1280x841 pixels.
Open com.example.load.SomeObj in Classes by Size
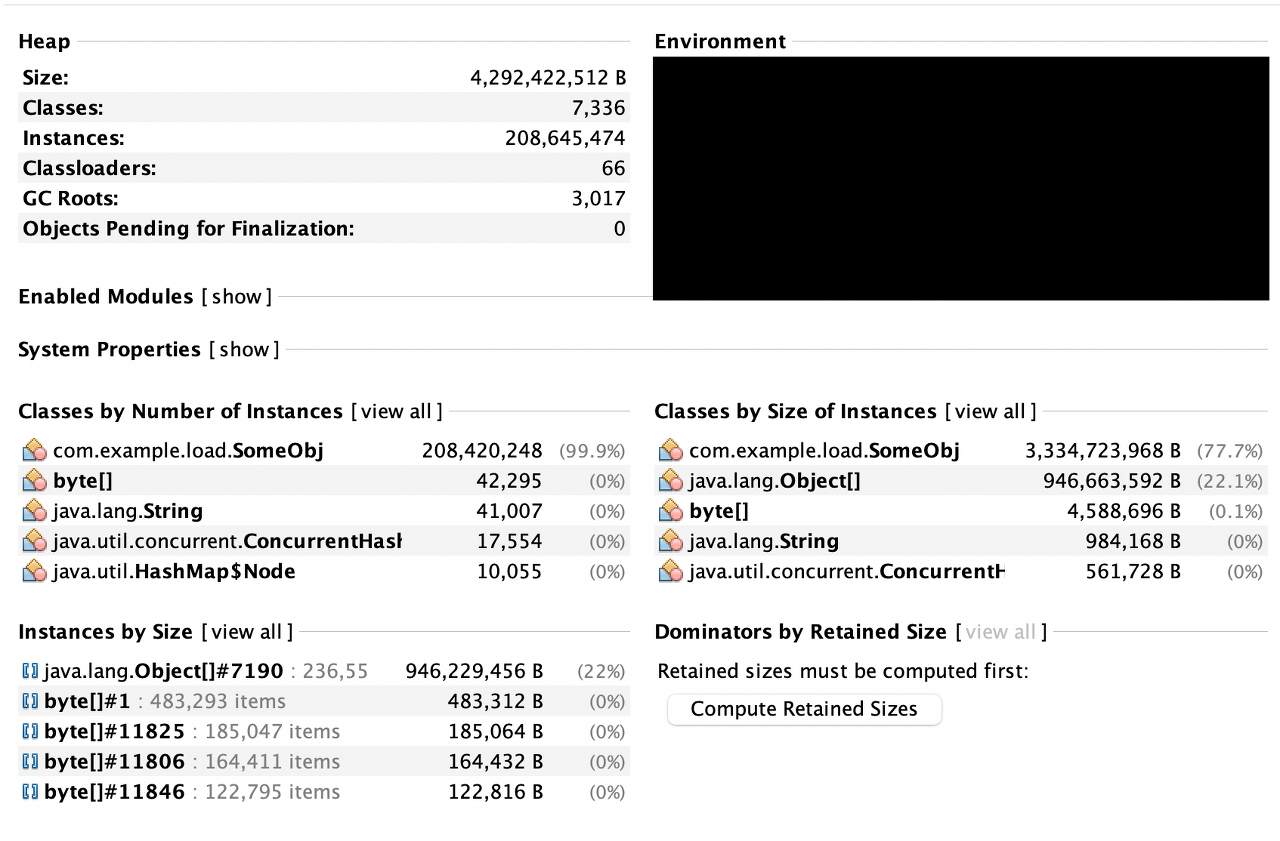point(824,451)
